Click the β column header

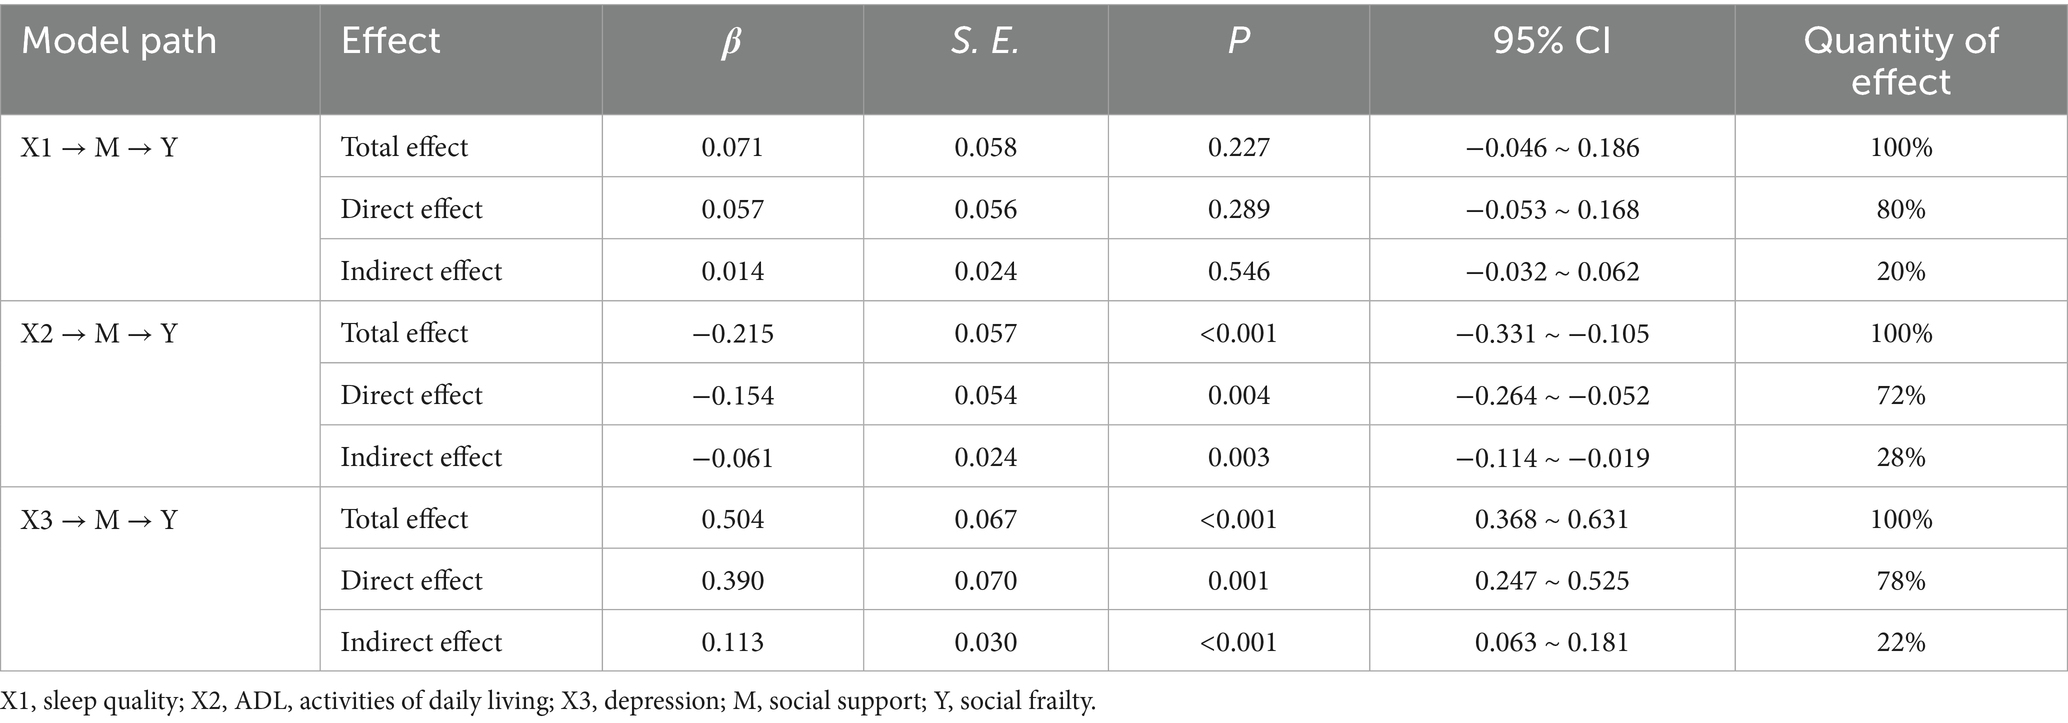pos(732,42)
